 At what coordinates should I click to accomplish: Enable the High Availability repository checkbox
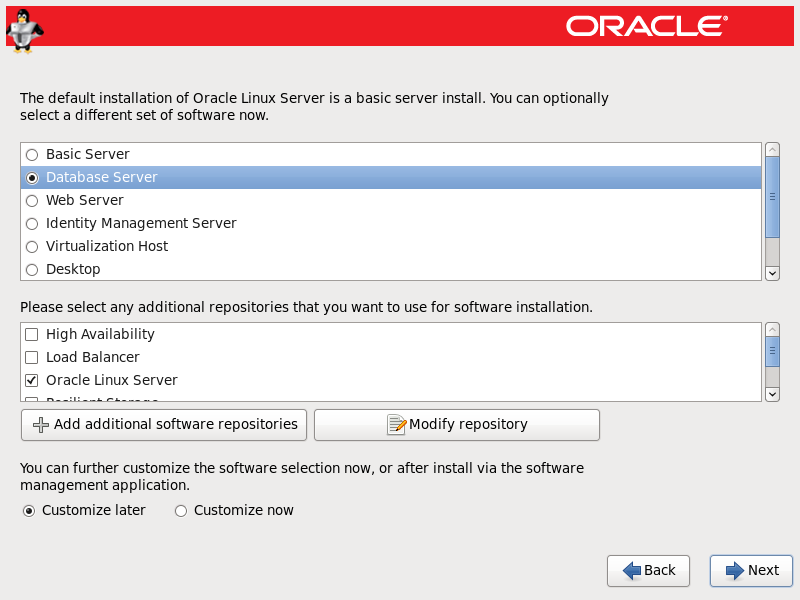pos(32,335)
